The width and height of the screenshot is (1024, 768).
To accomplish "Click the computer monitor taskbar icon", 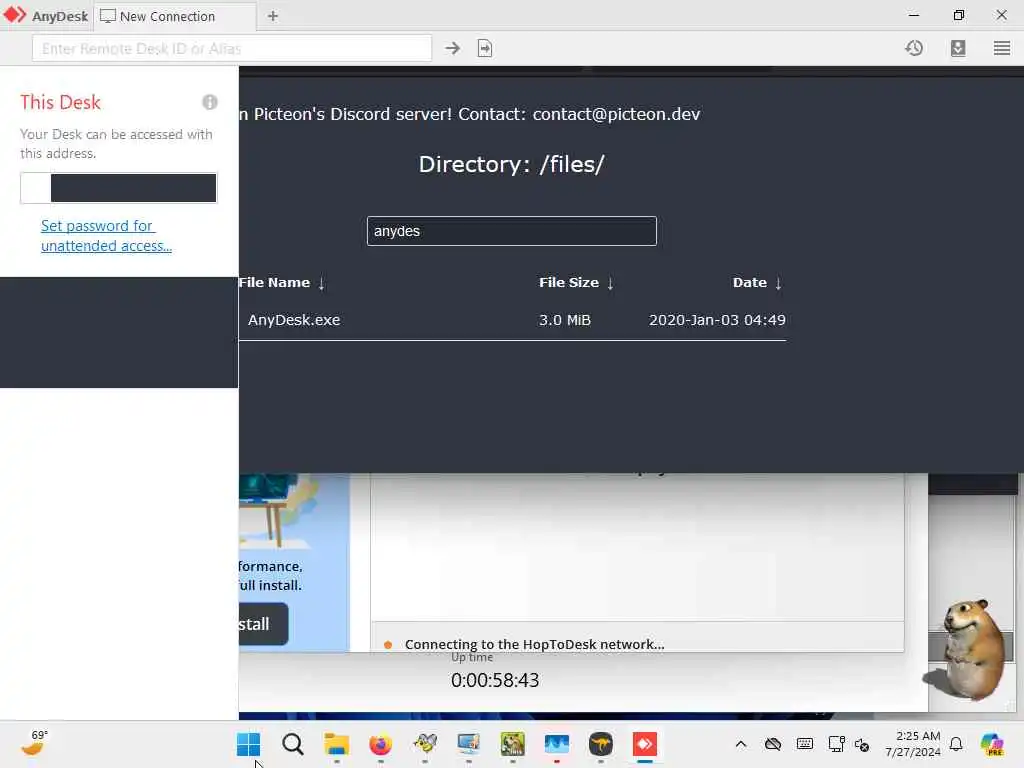I will (468, 744).
